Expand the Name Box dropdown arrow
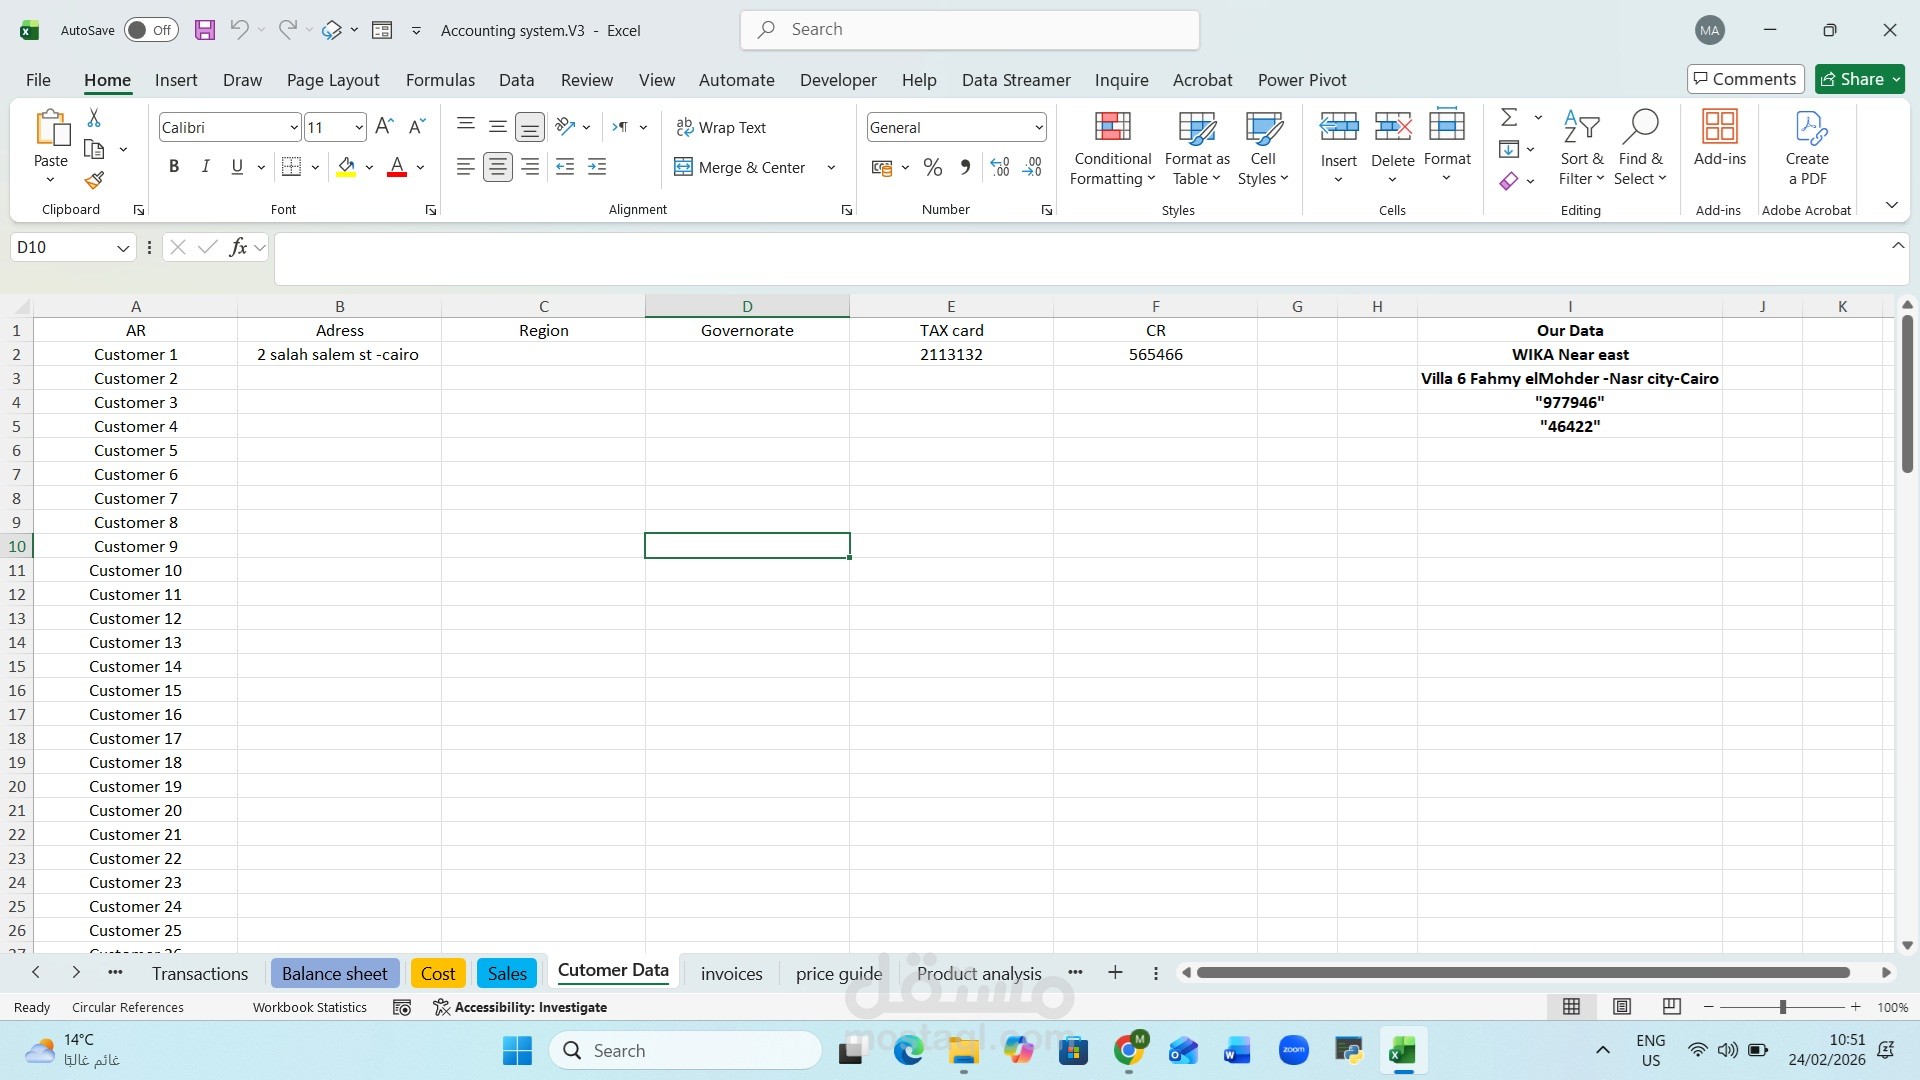 click(123, 248)
